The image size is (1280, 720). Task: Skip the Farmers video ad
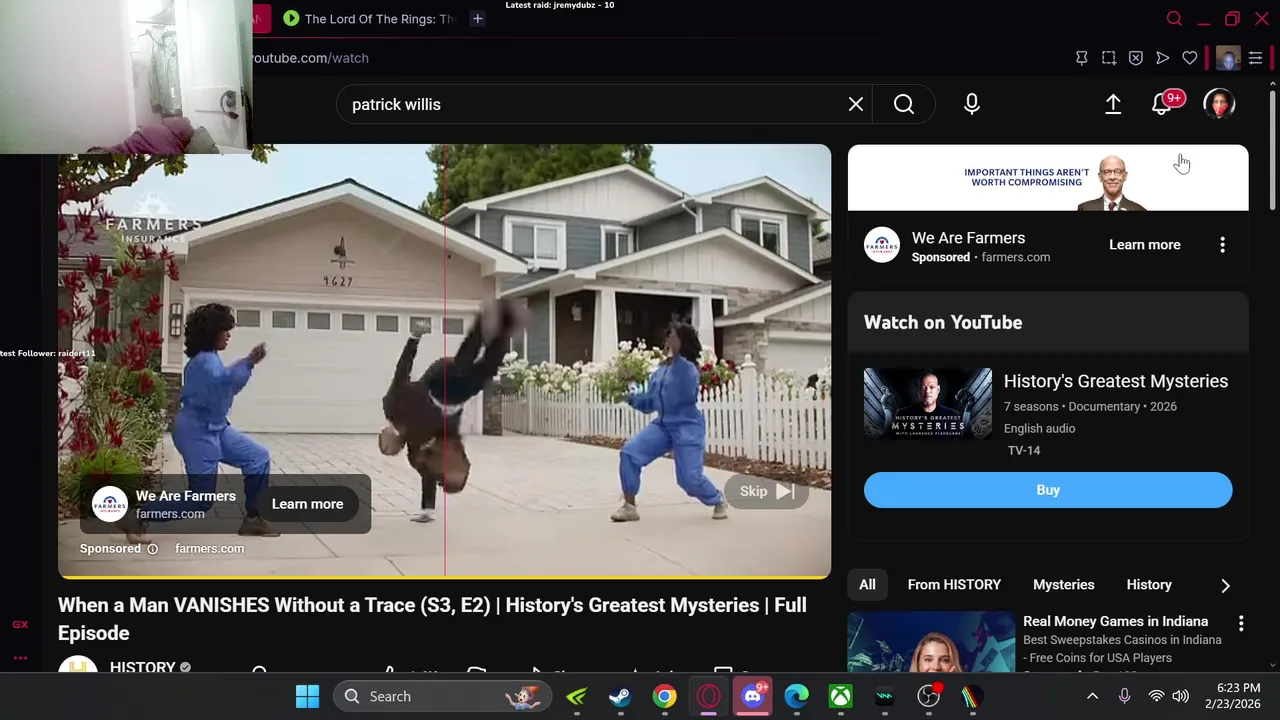(x=767, y=491)
